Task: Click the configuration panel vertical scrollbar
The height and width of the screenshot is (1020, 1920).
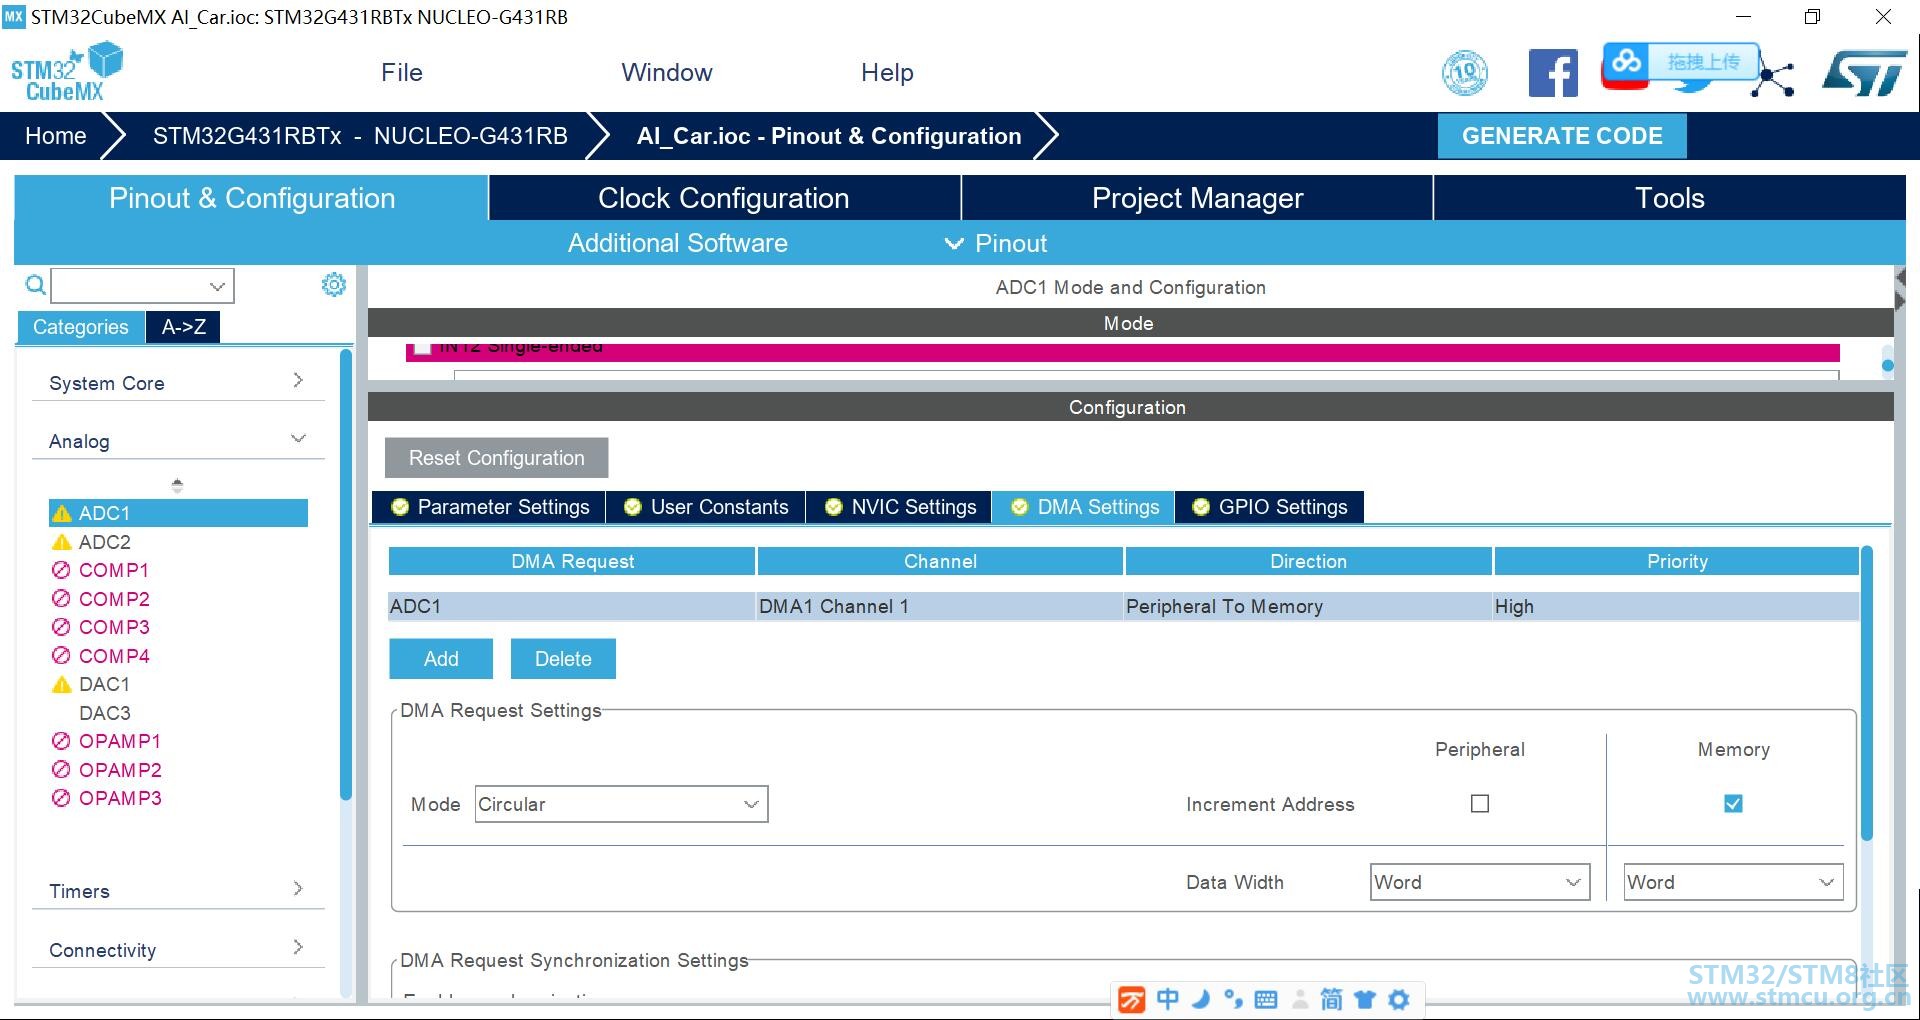Action: 1866,692
